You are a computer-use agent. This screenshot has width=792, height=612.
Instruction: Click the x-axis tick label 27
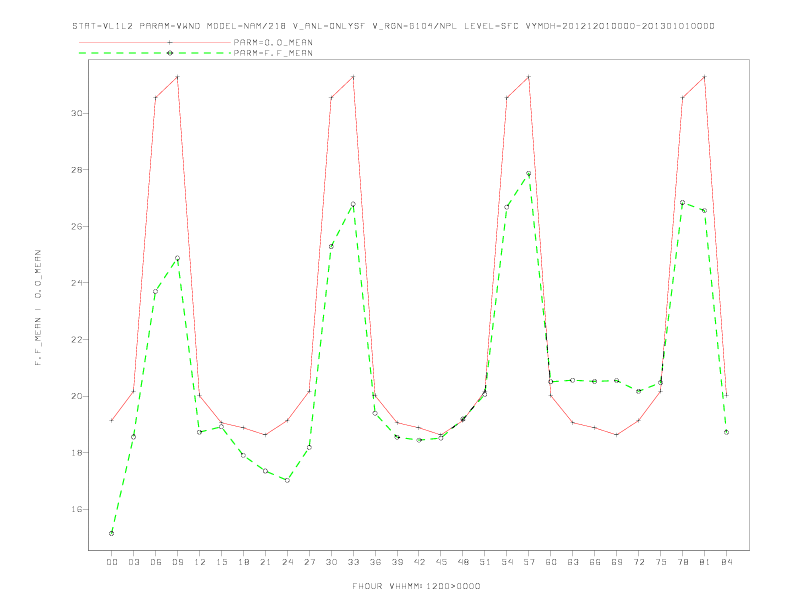point(309,562)
